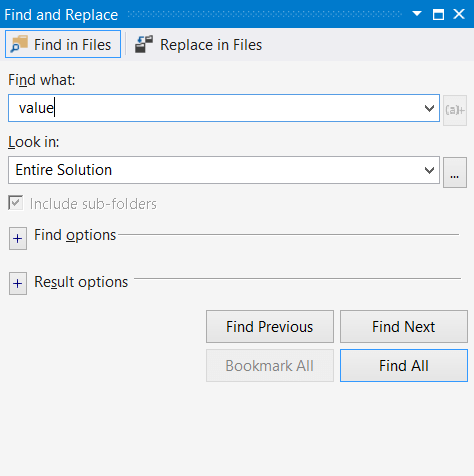Screen dimensions: 474x476
Task: Expand the Result options section
Action: click(x=18, y=284)
